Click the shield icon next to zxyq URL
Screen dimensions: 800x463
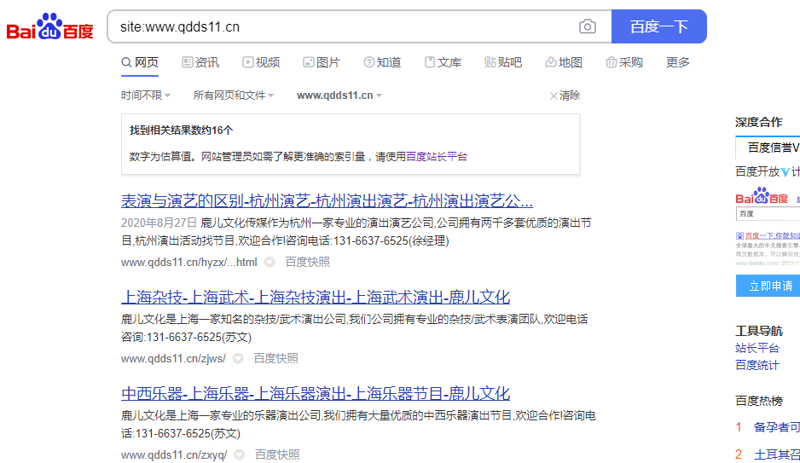click(x=239, y=455)
